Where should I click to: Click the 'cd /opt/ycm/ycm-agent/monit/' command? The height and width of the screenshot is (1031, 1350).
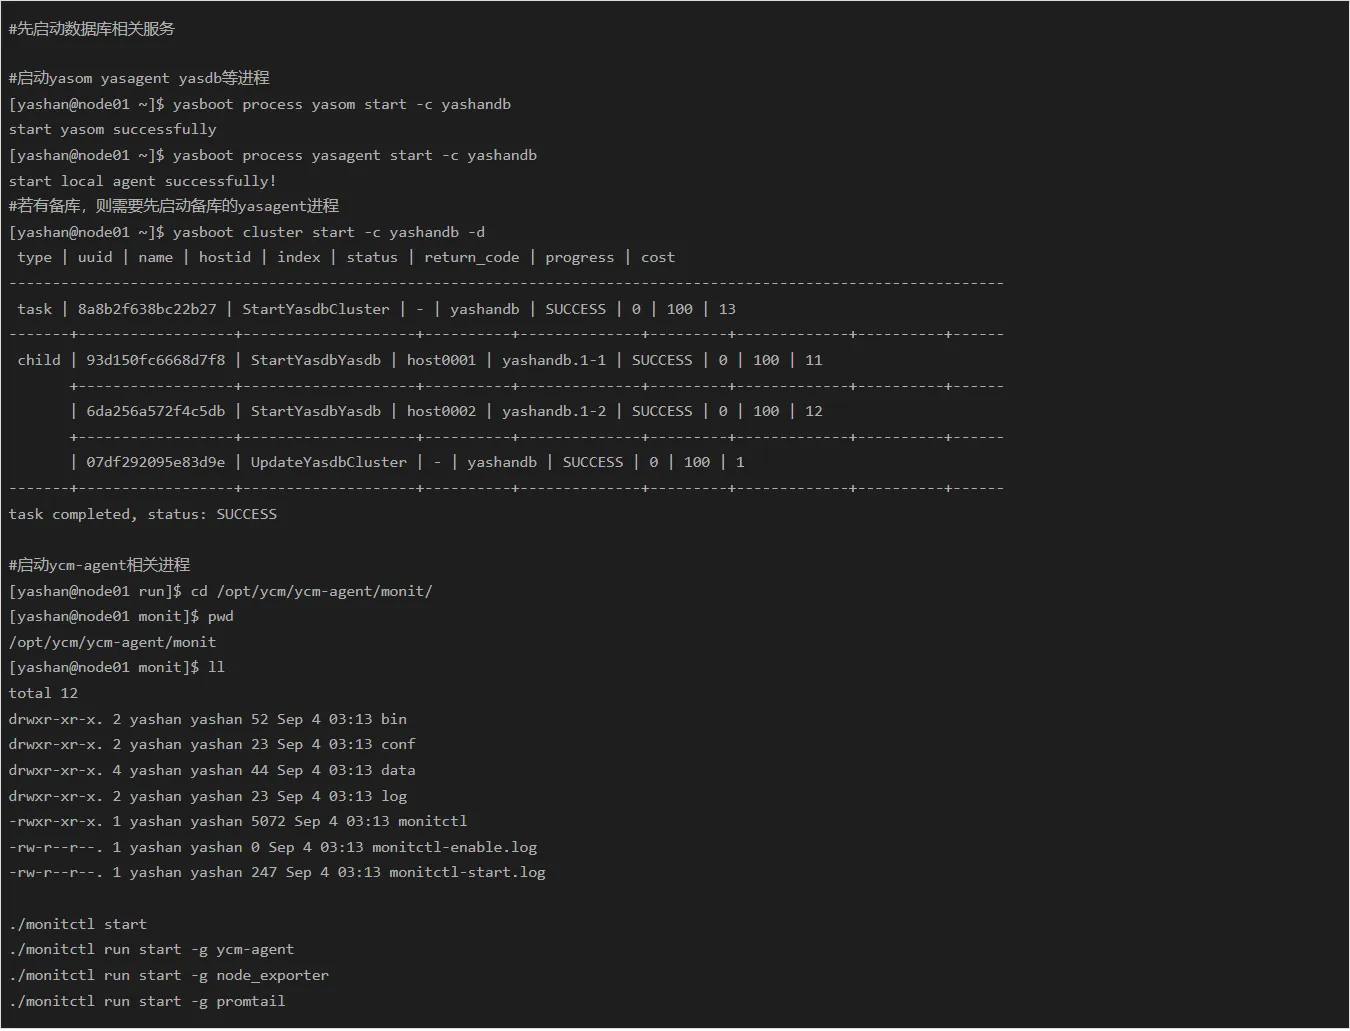tap(311, 591)
